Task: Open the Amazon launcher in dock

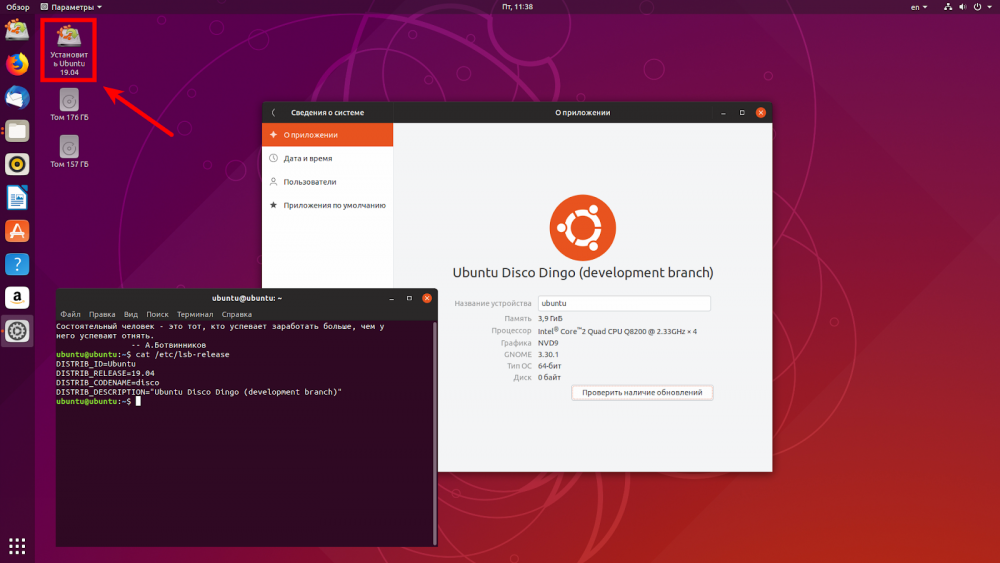Action: click(17, 298)
